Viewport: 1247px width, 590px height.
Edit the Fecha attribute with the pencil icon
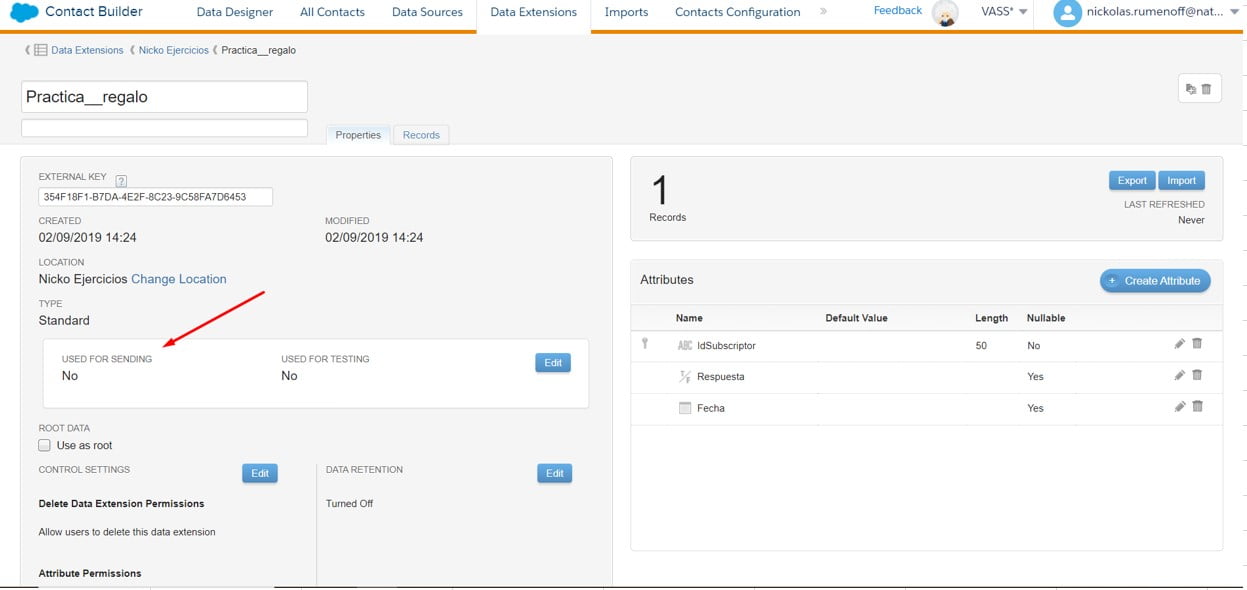tap(1179, 407)
